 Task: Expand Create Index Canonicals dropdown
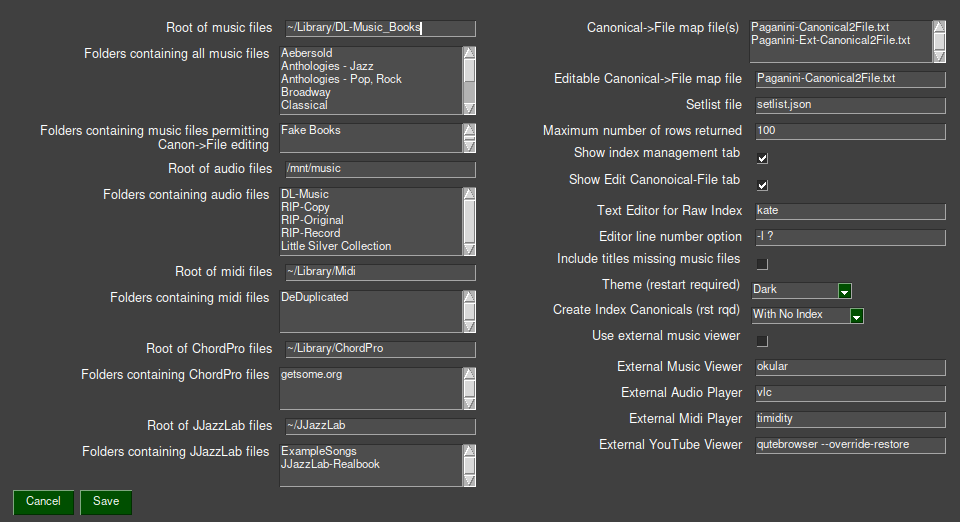[856, 316]
